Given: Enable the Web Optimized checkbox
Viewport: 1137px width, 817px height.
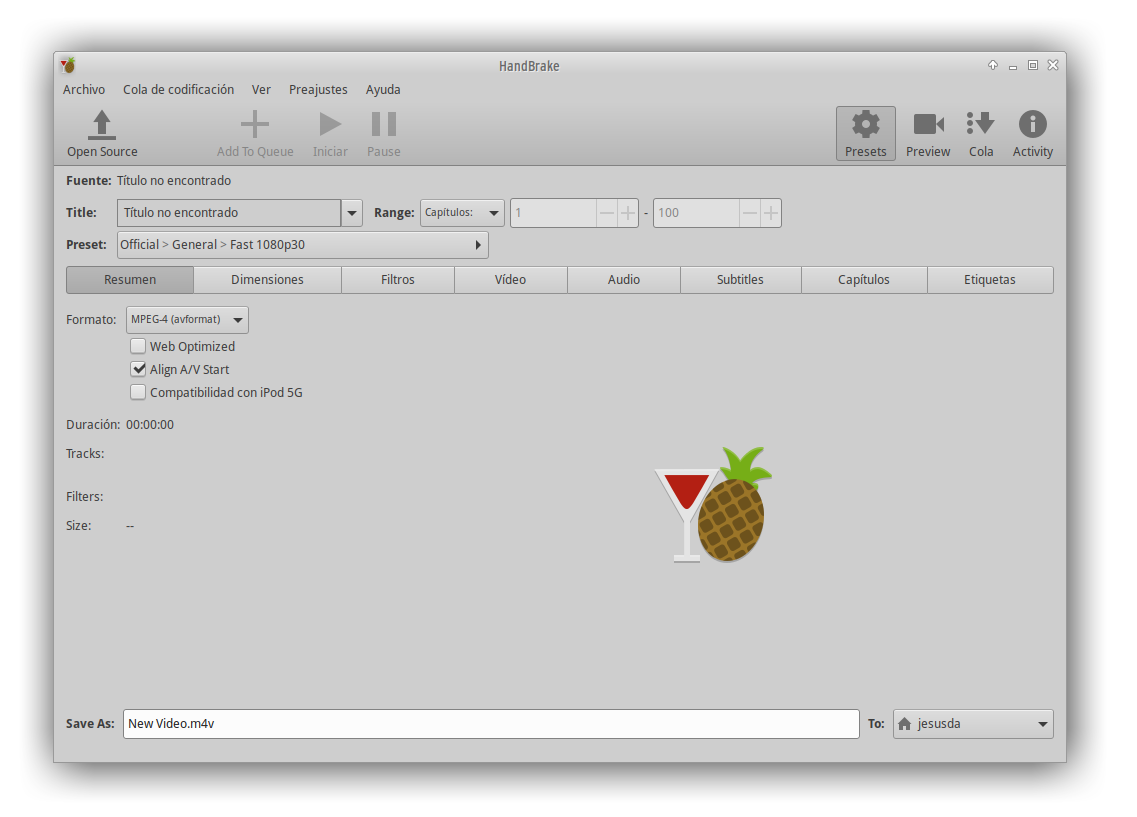Looking at the screenshot, I should 138,347.
